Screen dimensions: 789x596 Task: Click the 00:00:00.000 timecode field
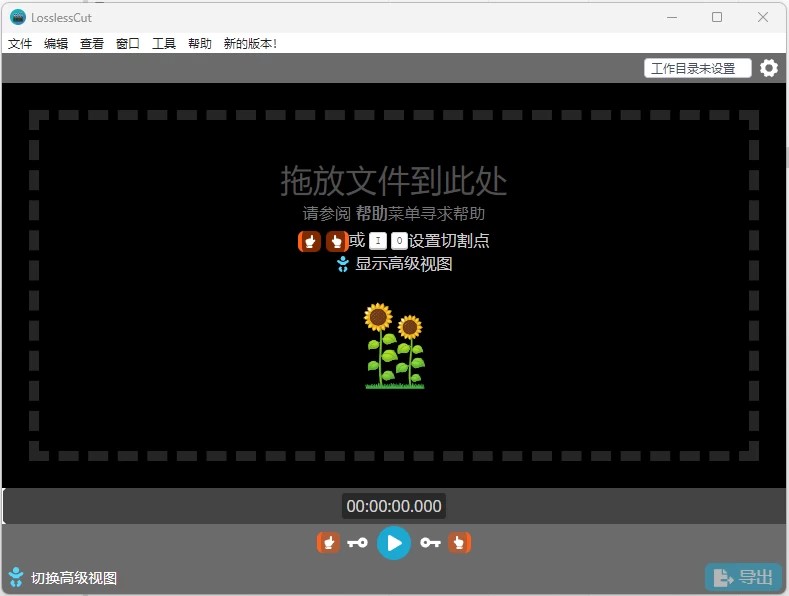(x=394, y=506)
